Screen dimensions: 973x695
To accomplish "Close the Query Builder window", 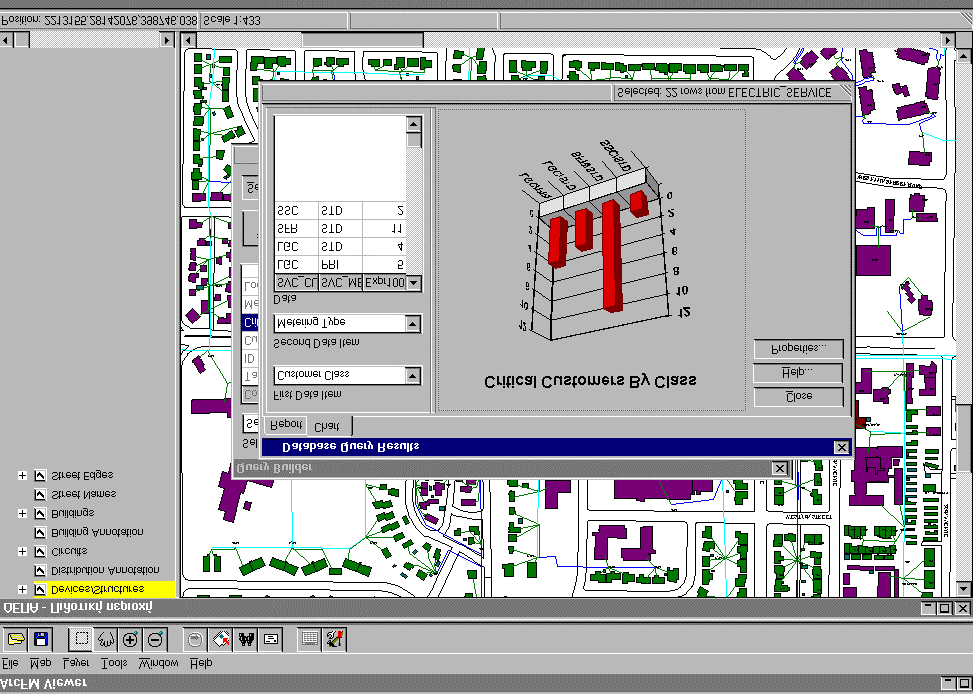I will pos(780,469).
